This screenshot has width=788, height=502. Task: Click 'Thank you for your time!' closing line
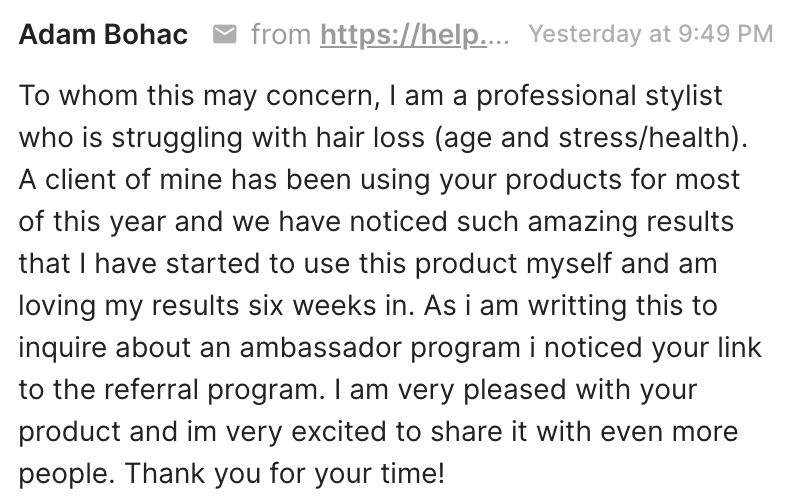(x=284, y=473)
